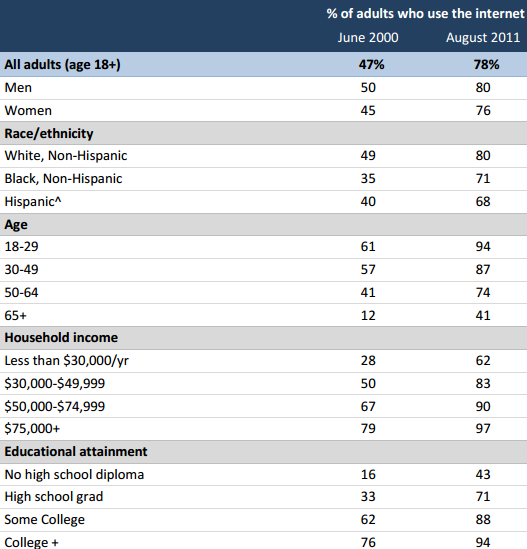This screenshot has height=549, width=527.
Task: Select the 78% value for all adults
Action: coord(486,65)
